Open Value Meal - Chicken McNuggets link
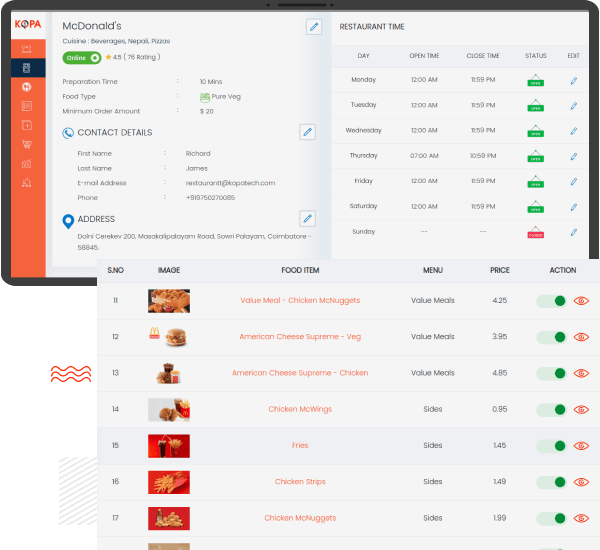The image size is (600, 550). click(300, 300)
